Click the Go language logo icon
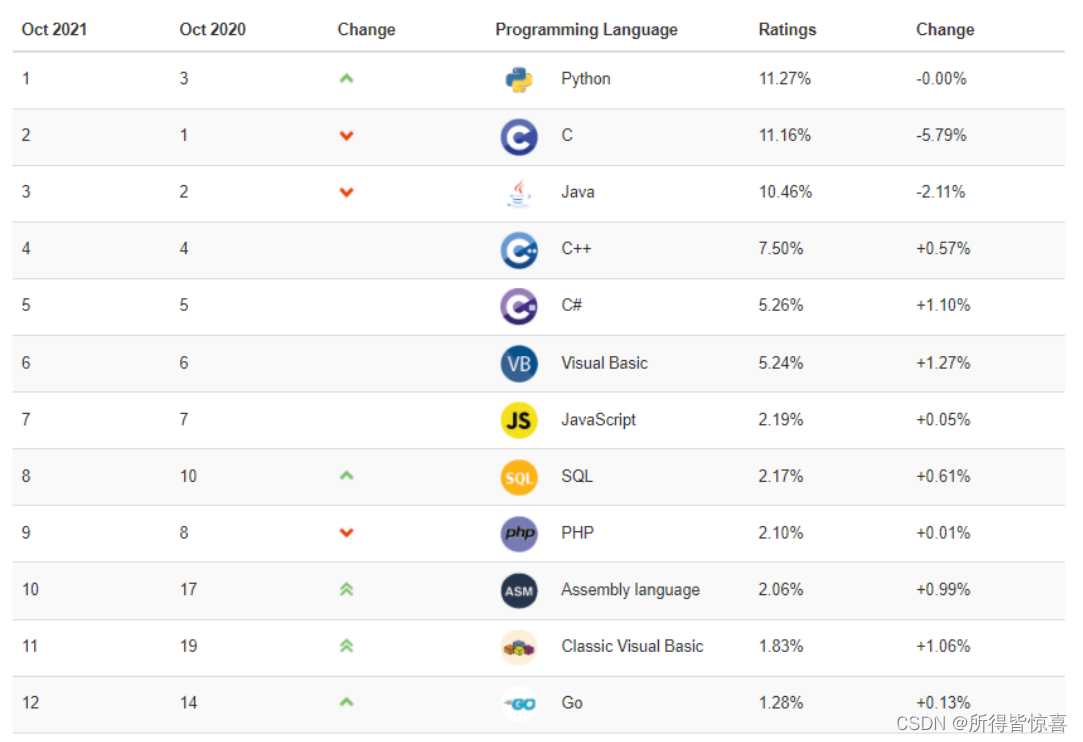The height and width of the screenshot is (742, 1083). 519,703
